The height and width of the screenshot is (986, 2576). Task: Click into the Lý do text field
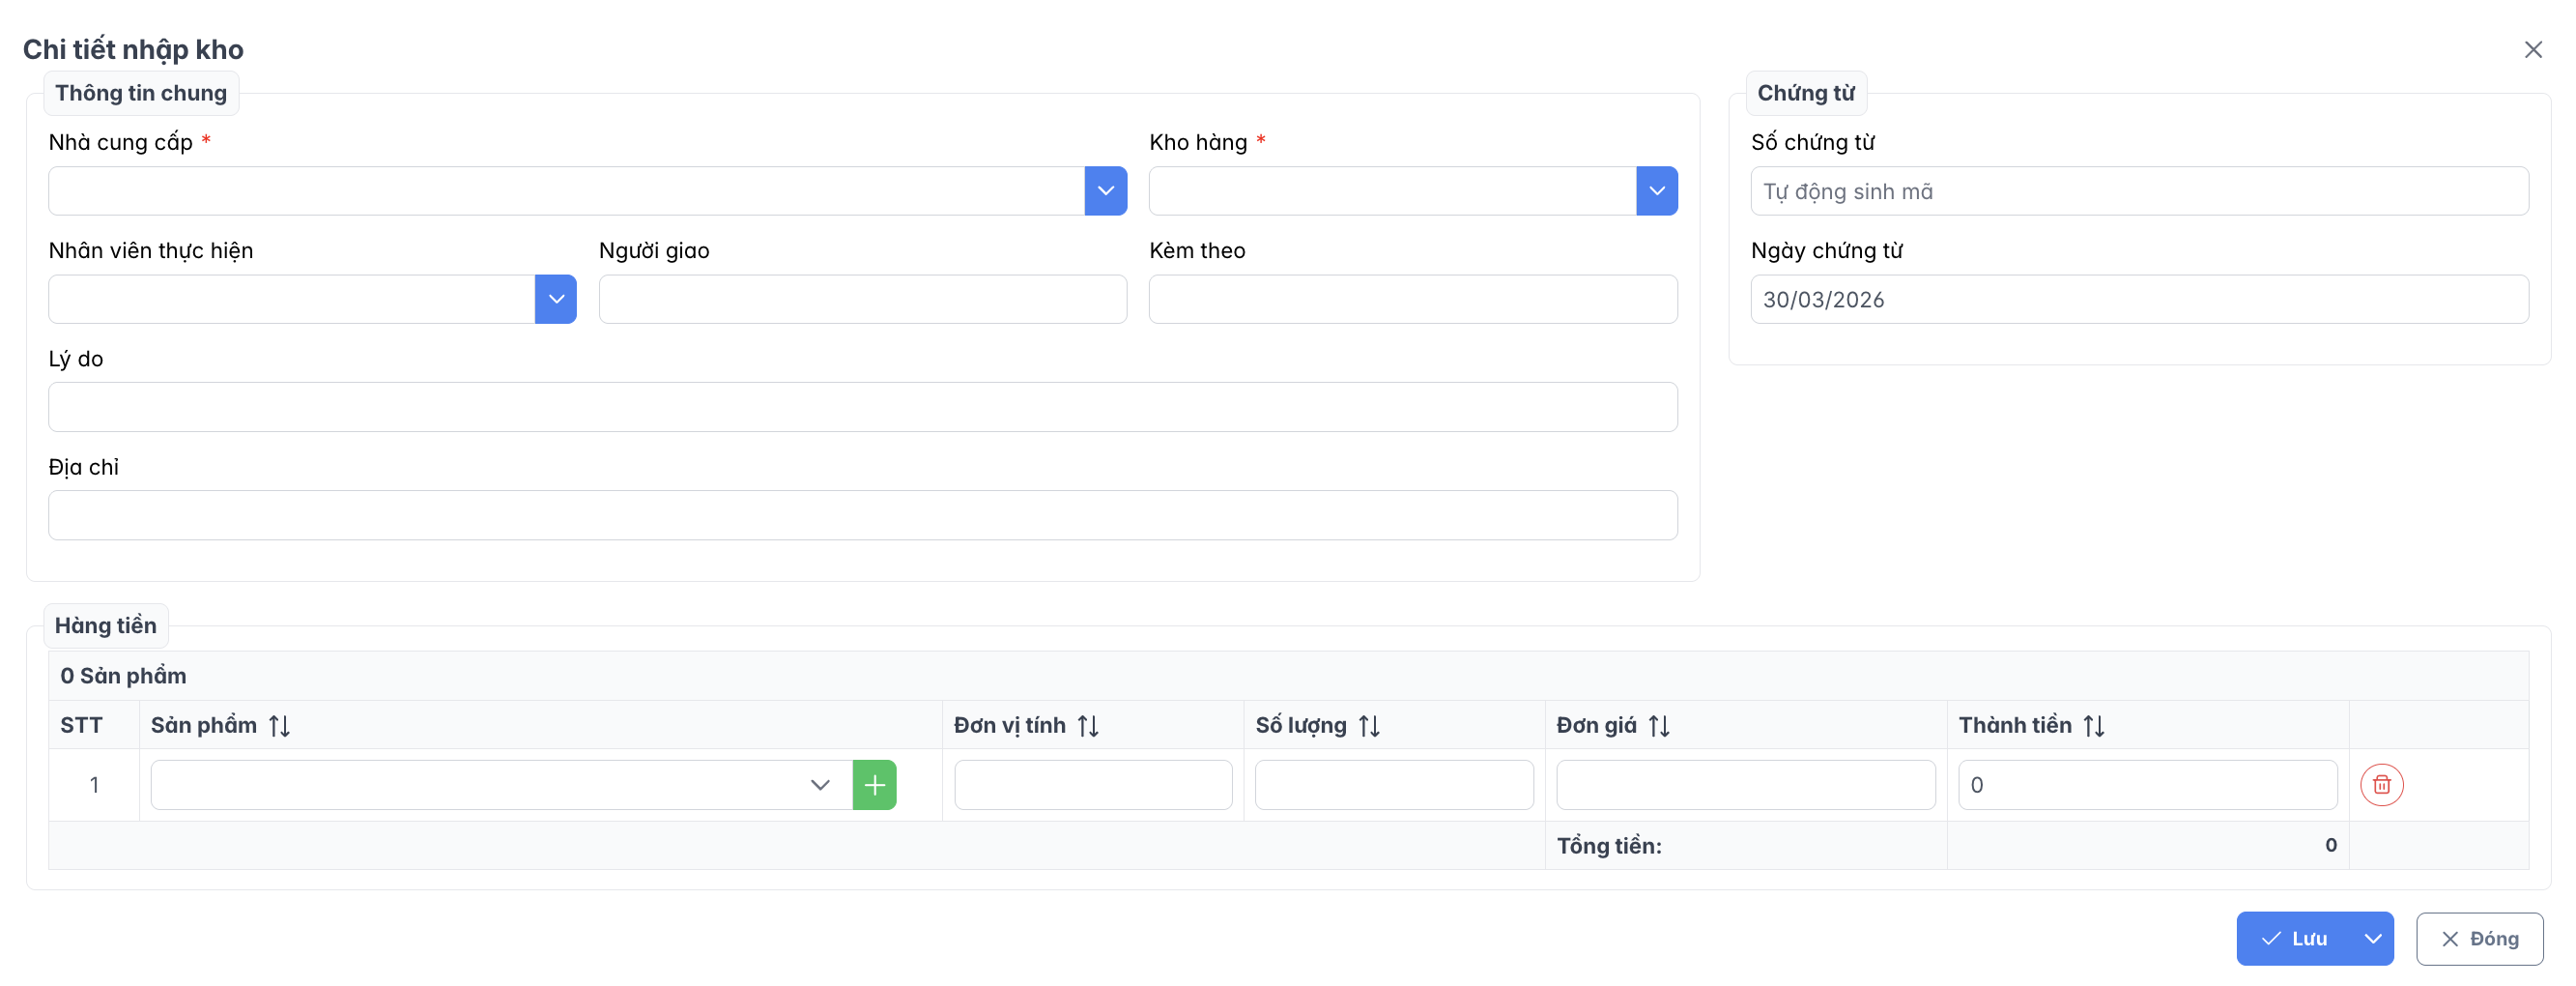(x=862, y=407)
